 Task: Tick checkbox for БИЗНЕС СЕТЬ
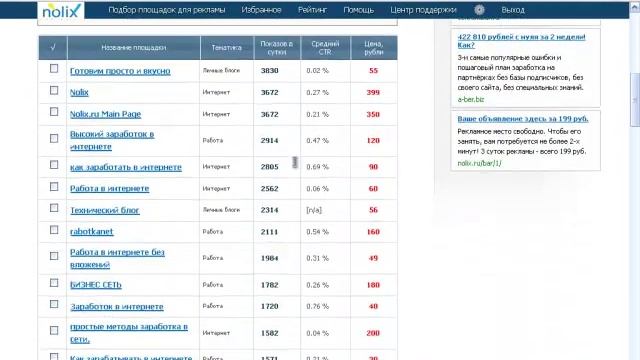54,283
